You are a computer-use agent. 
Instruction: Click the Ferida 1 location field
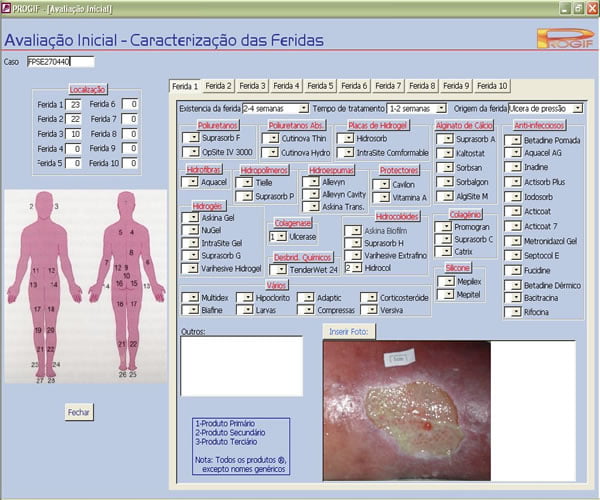point(75,104)
